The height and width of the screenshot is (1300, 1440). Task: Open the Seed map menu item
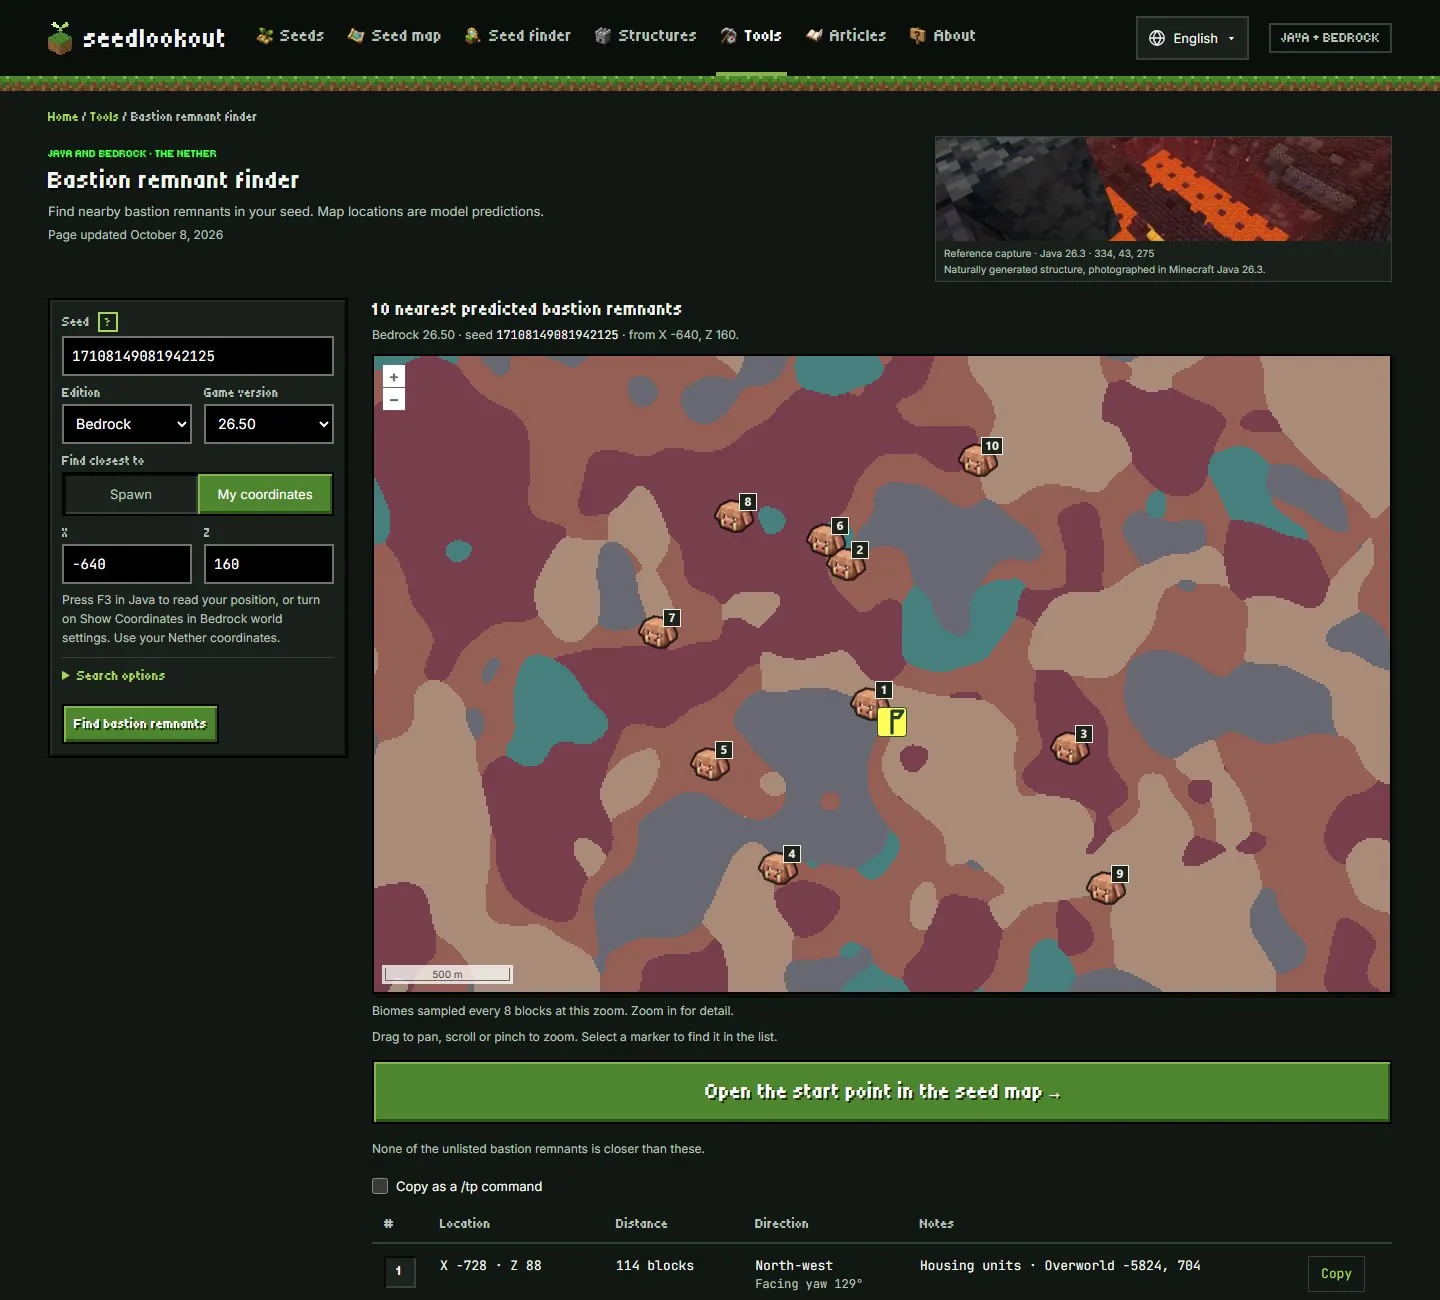395,36
